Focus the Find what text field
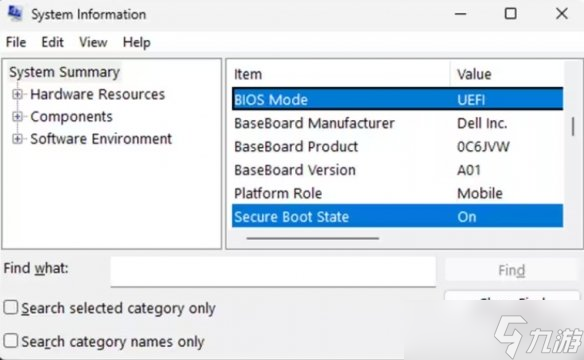The width and height of the screenshot is (584, 360). click(x=273, y=272)
